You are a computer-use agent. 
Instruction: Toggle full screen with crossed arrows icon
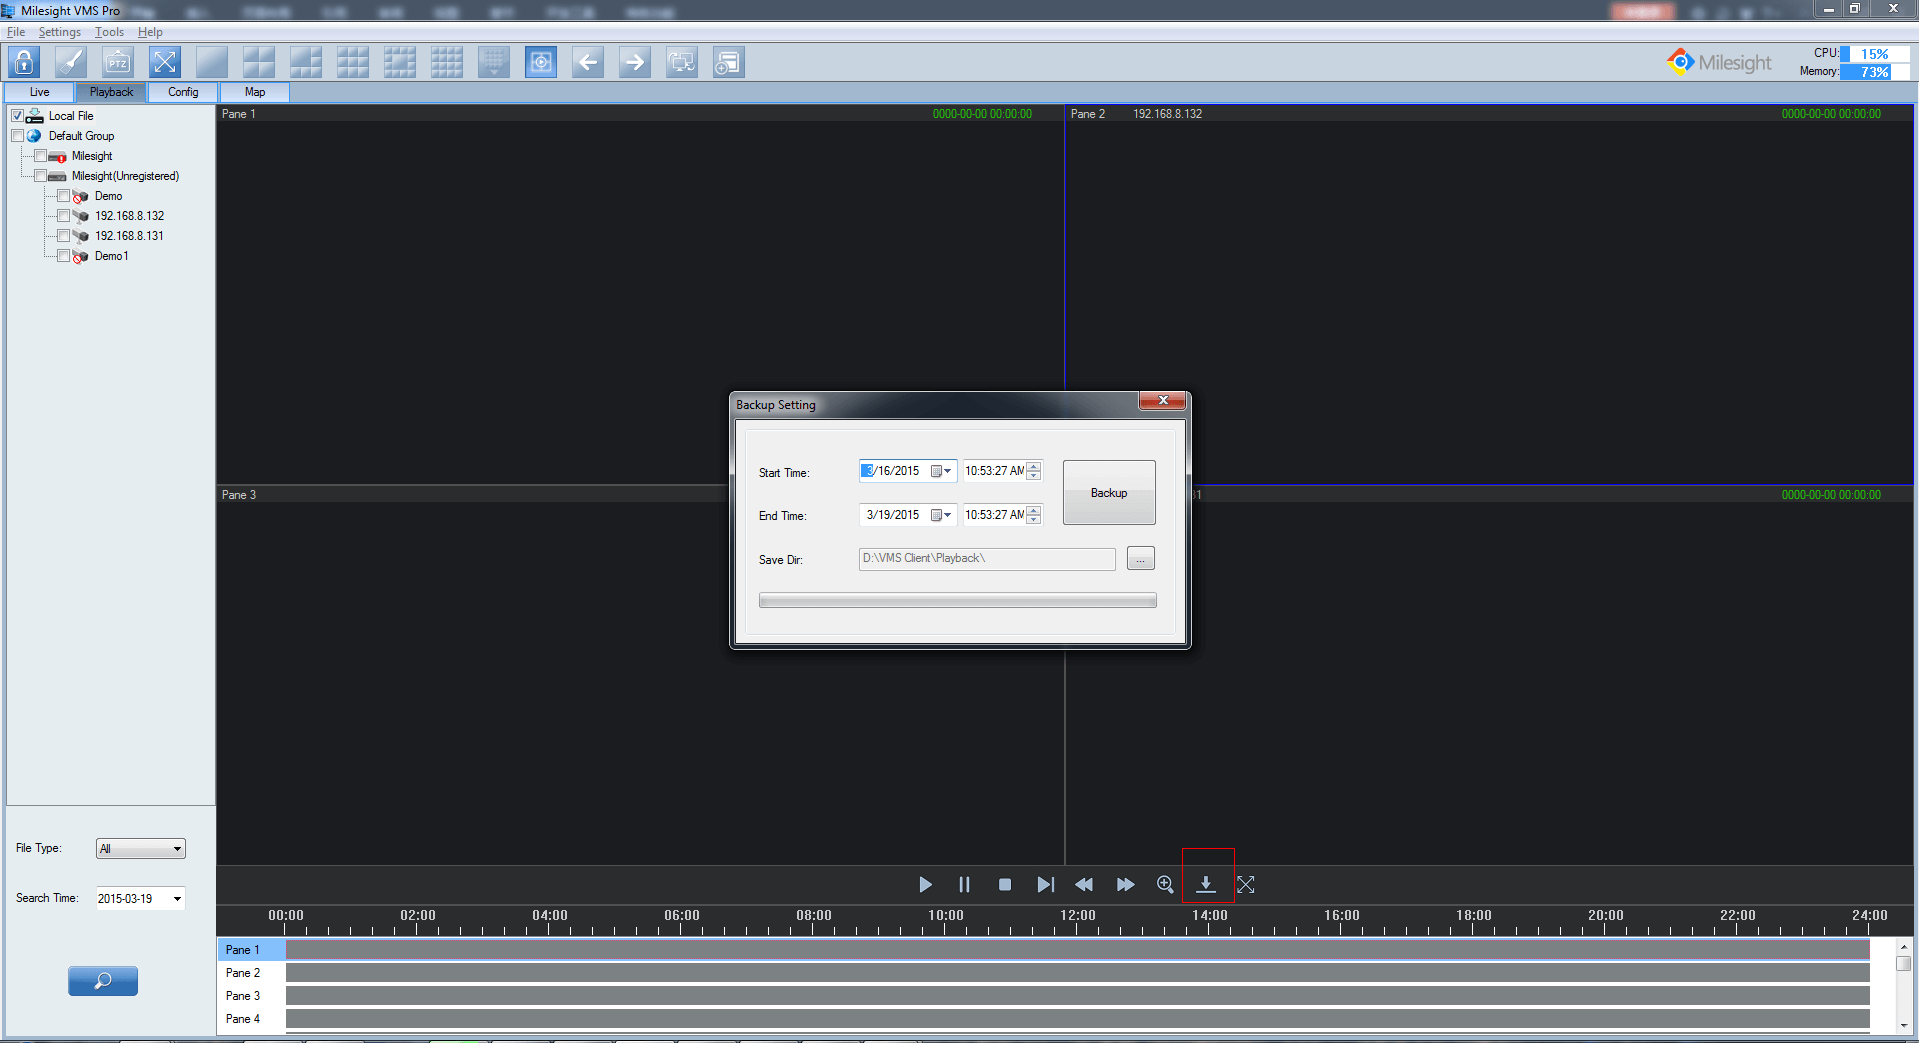pos(165,62)
